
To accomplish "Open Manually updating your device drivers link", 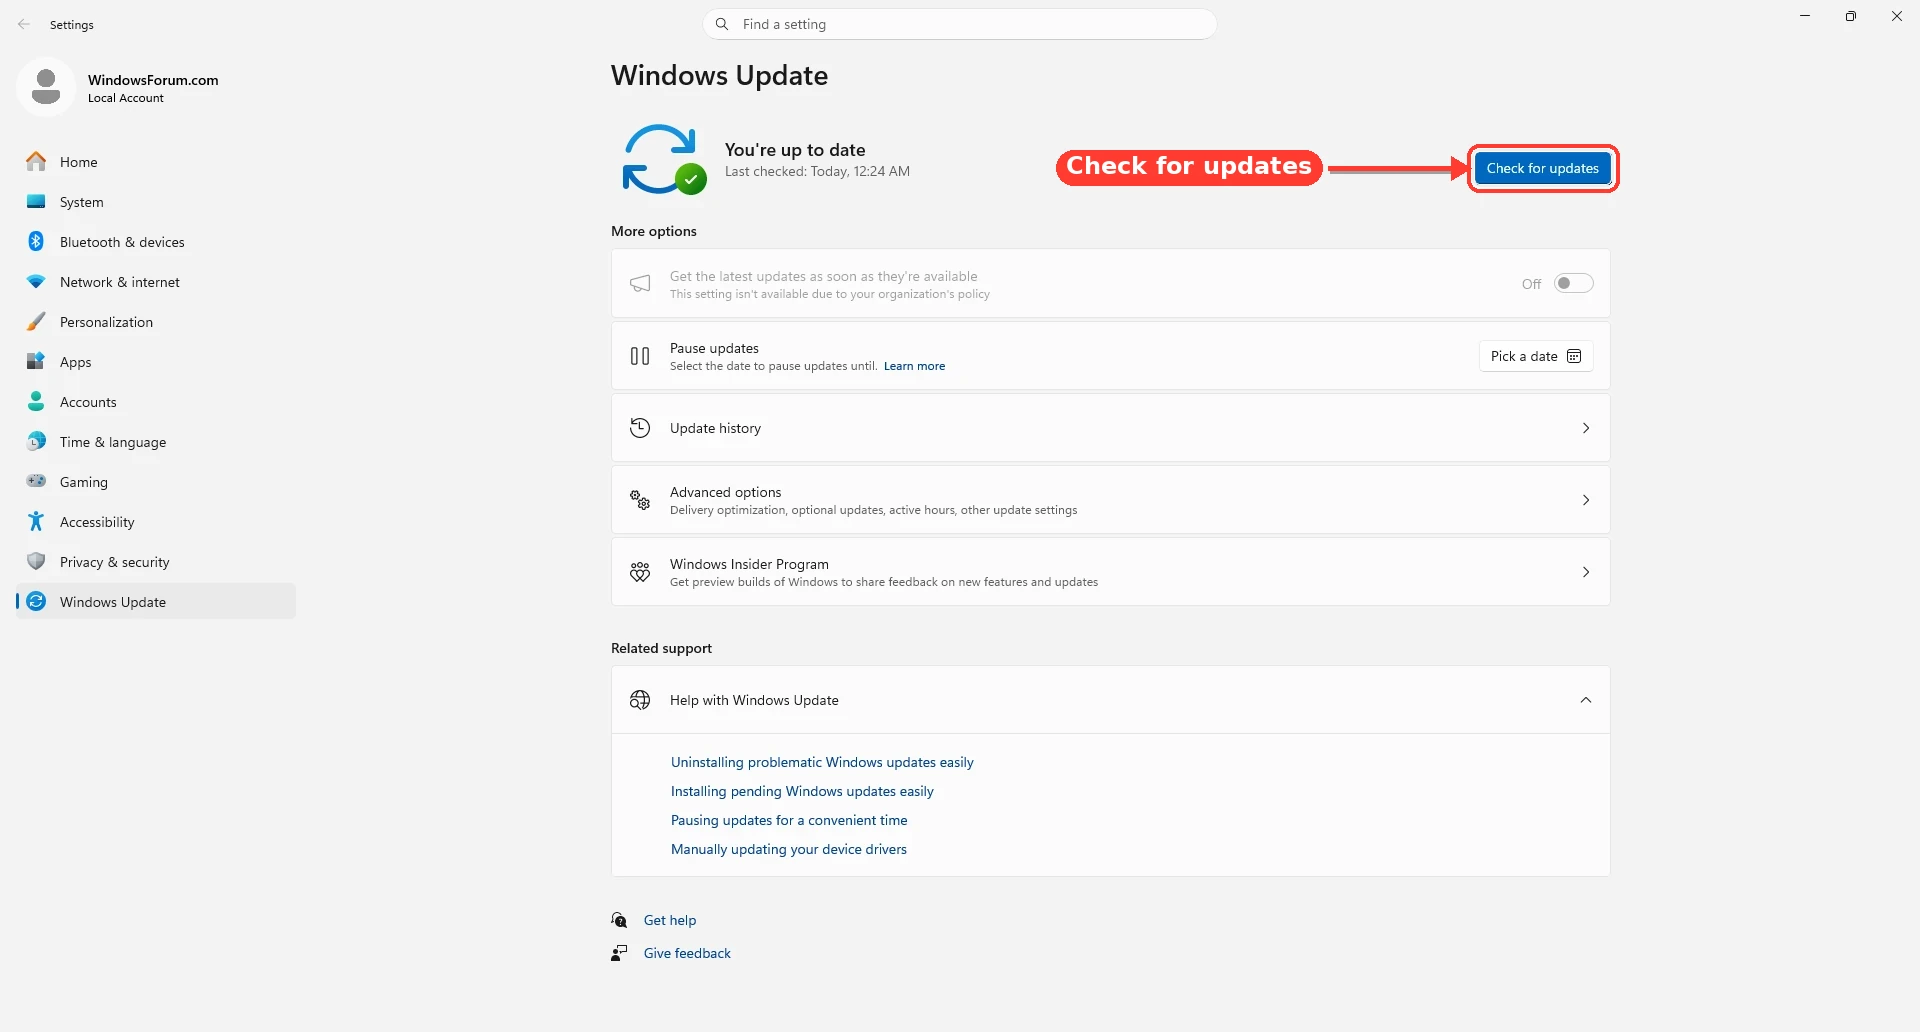I will 789,849.
